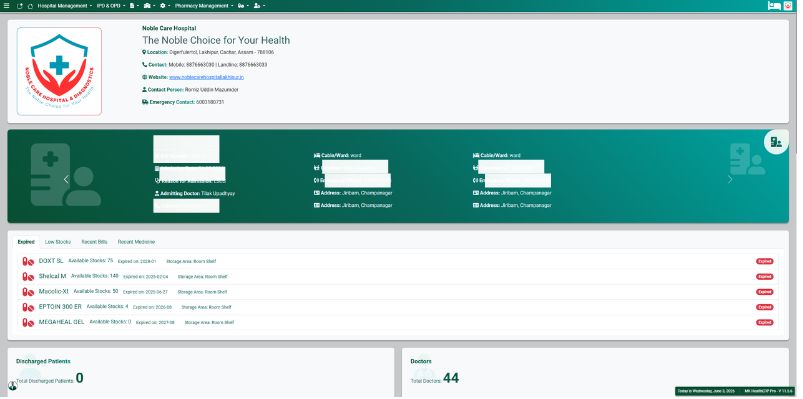The height and width of the screenshot is (399, 803).
Task: Switch to the Recent Medicine tab
Action: 136,242
